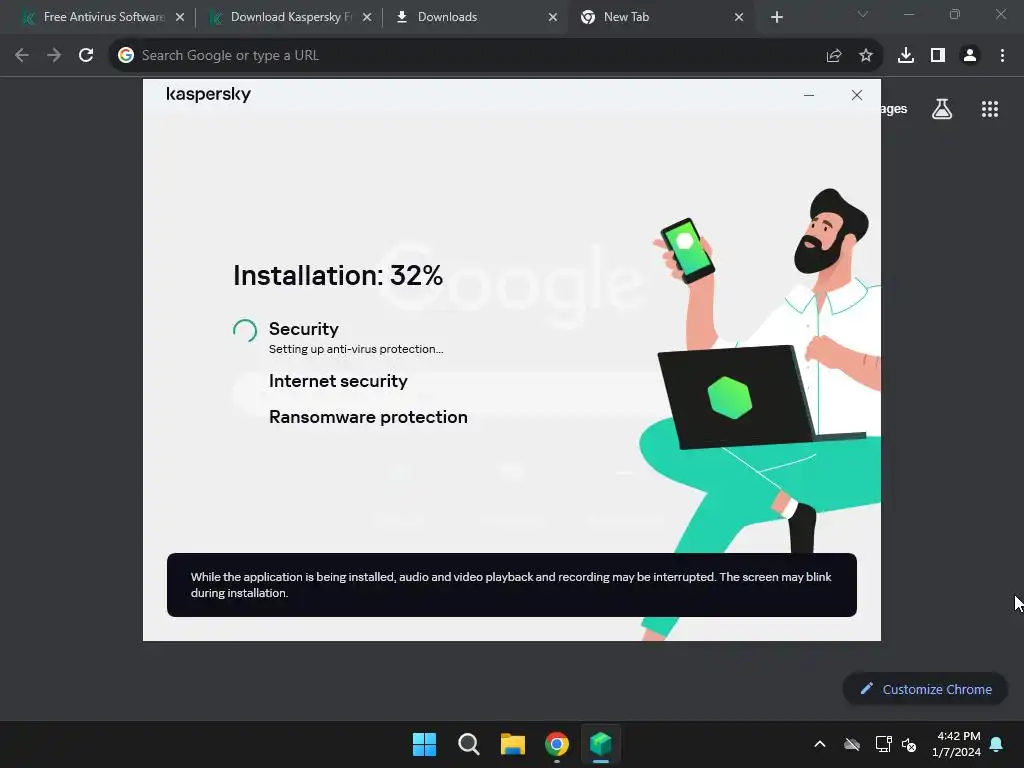Toggle the Chrome side panel icon
1024x768 pixels.
click(938, 56)
